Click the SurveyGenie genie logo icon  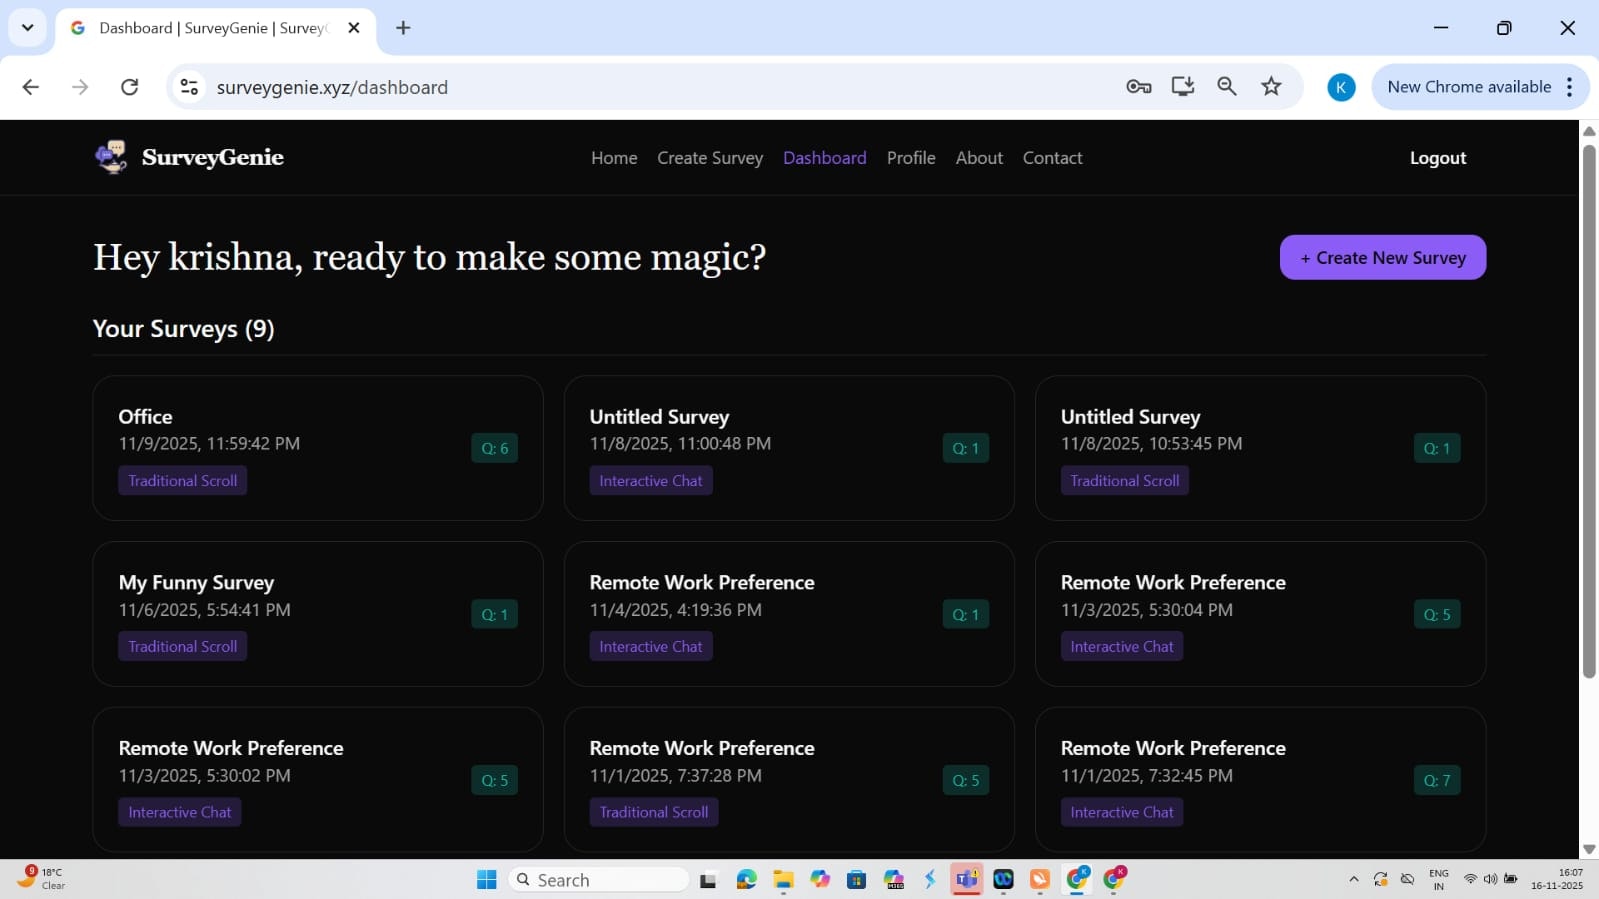111,157
